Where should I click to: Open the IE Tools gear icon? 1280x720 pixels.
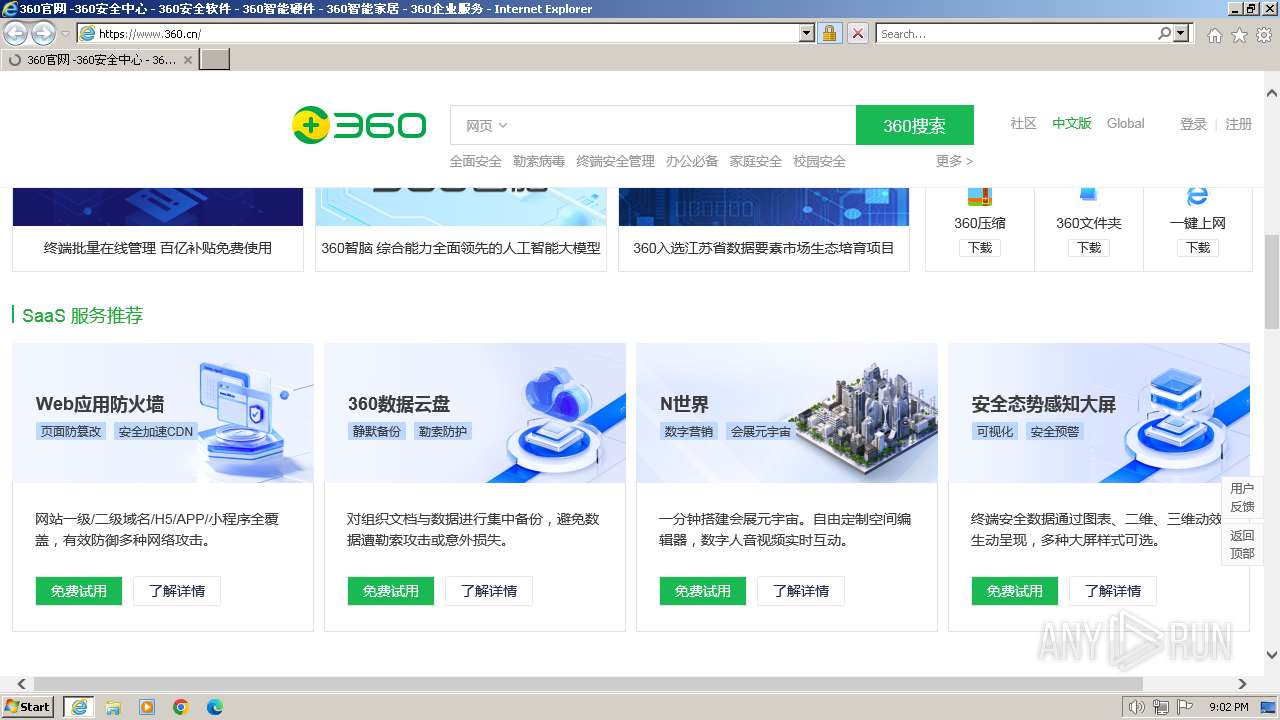coord(1264,35)
